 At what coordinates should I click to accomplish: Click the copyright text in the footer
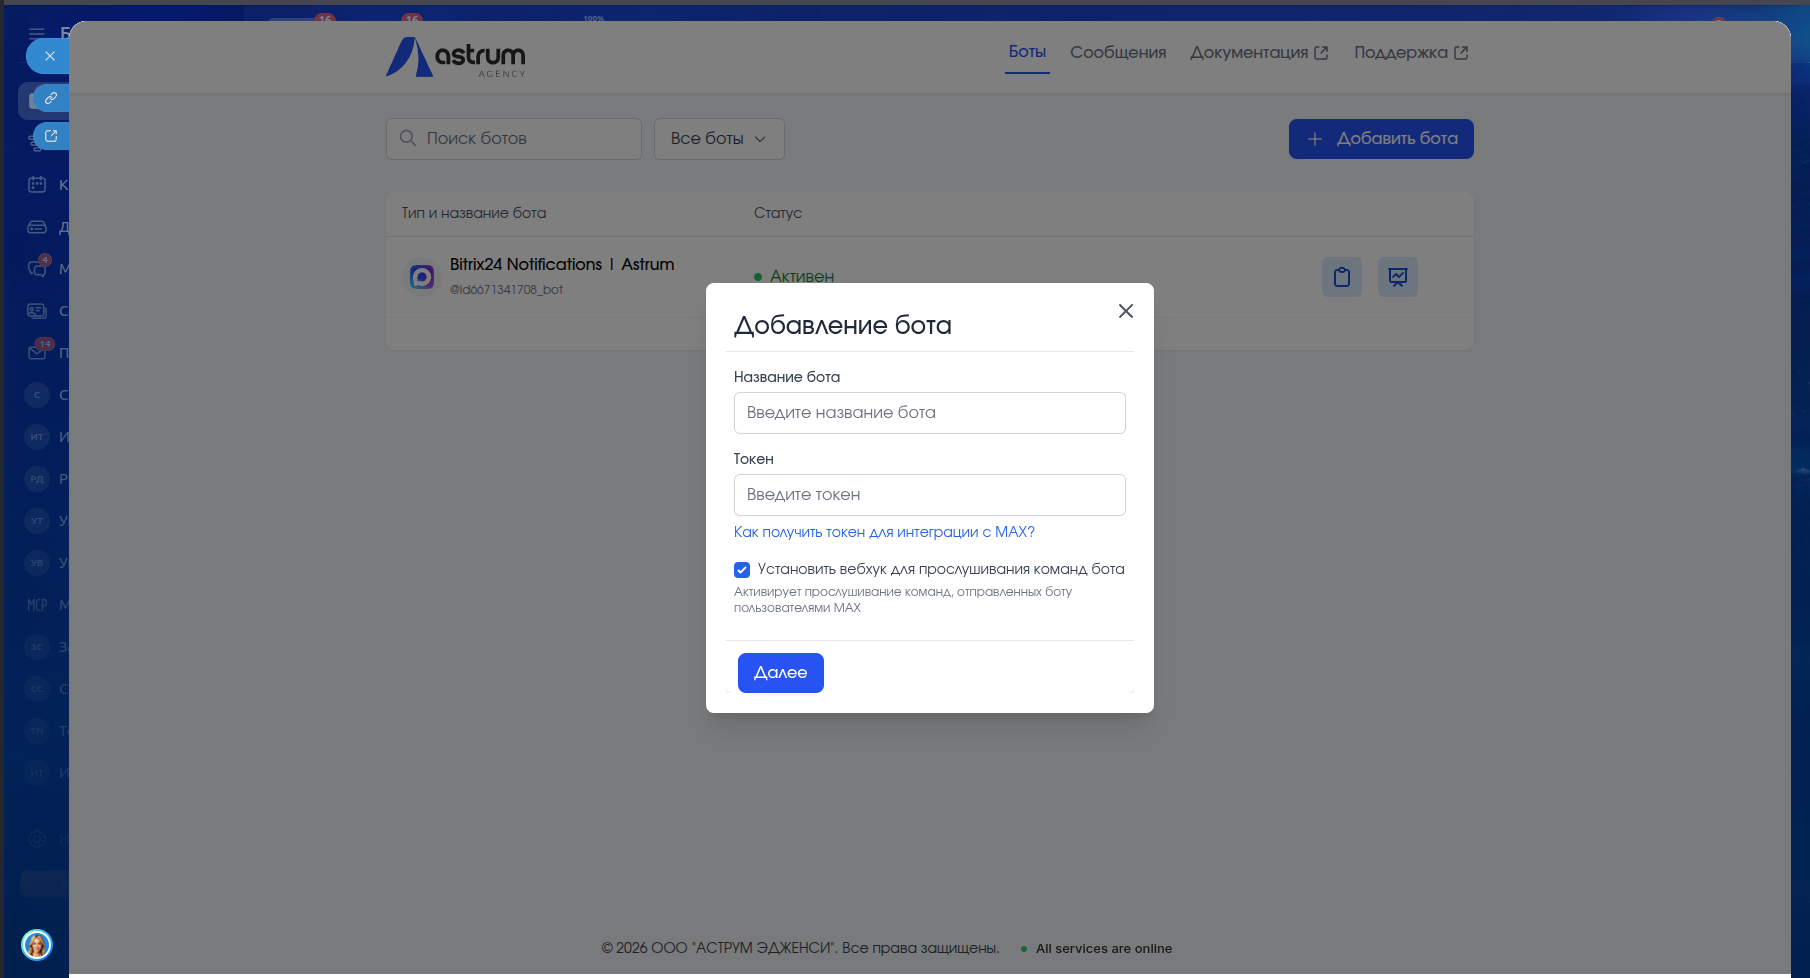coord(800,948)
